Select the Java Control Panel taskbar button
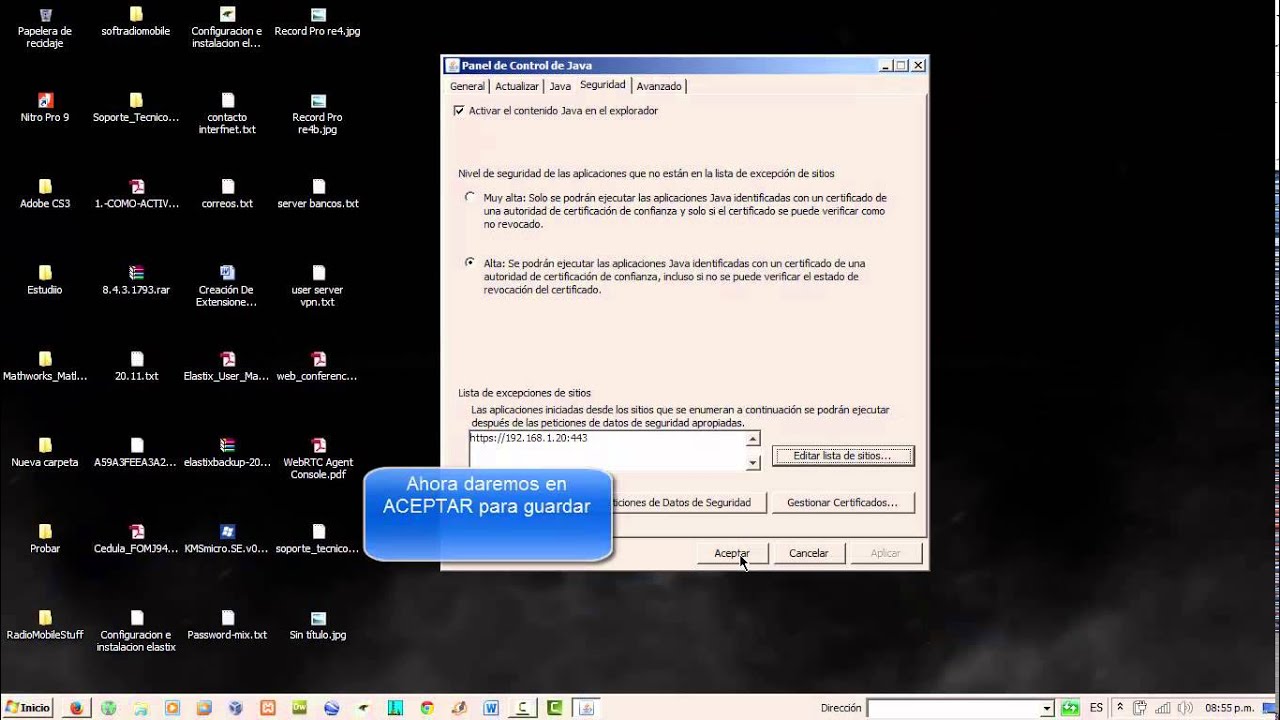 (x=586, y=708)
